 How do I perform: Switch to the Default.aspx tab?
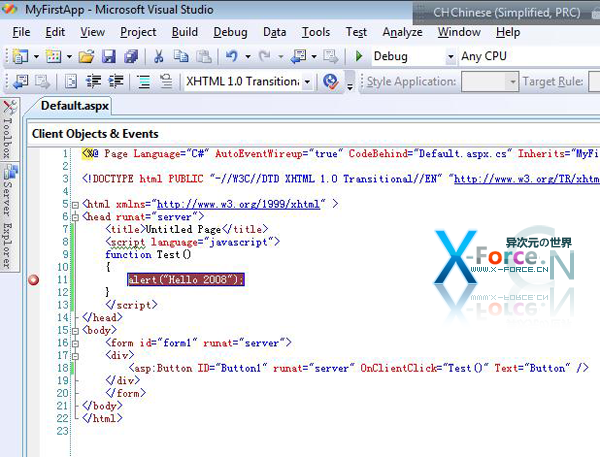[x=75, y=106]
